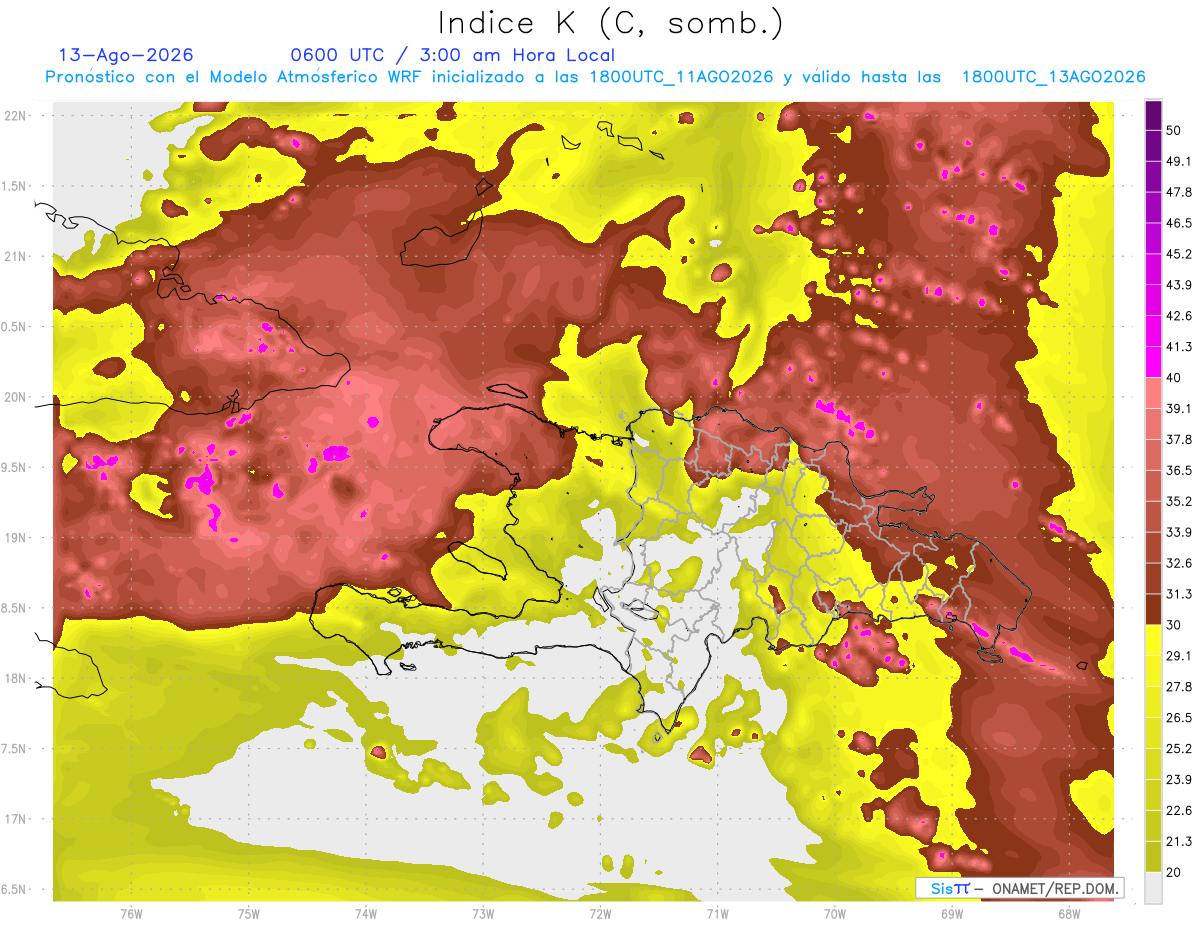Click the legend value "20"
Image resolution: width=1200 pixels, height=927 pixels.
(x=1174, y=871)
